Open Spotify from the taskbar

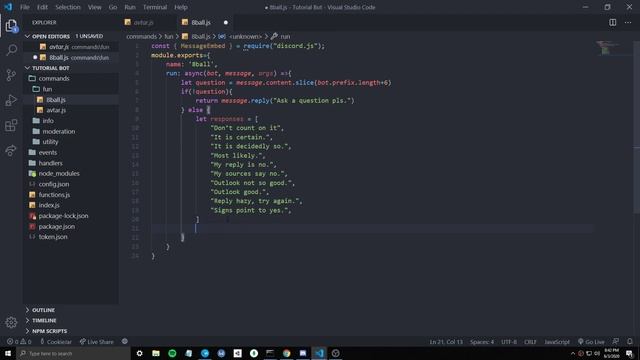click(x=172, y=353)
